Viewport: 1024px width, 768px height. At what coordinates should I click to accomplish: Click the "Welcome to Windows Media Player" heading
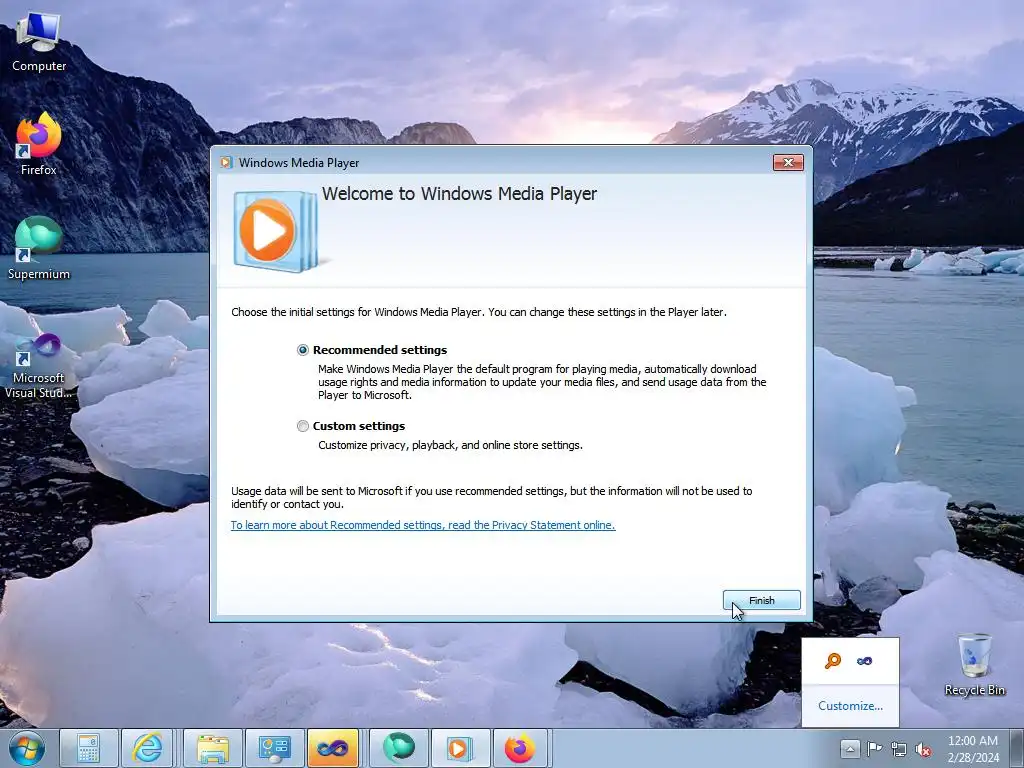point(459,194)
